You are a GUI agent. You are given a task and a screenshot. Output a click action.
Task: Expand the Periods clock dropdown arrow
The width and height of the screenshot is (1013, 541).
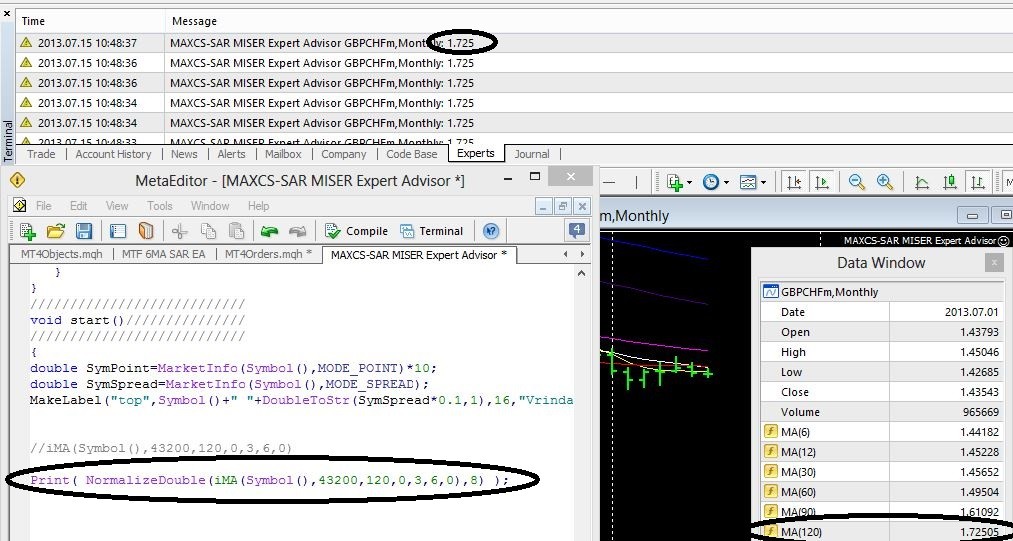[x=726, y=183]
